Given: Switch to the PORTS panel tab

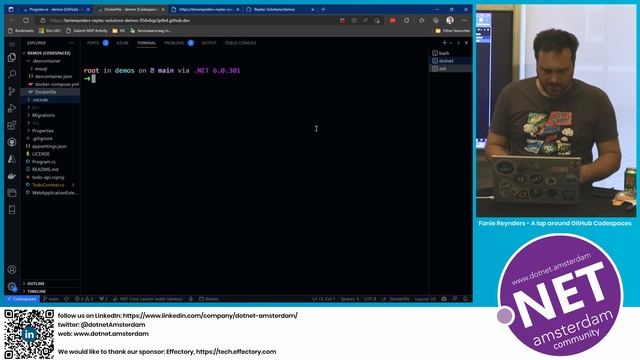Looking at the screenshot, I should 93,43.
